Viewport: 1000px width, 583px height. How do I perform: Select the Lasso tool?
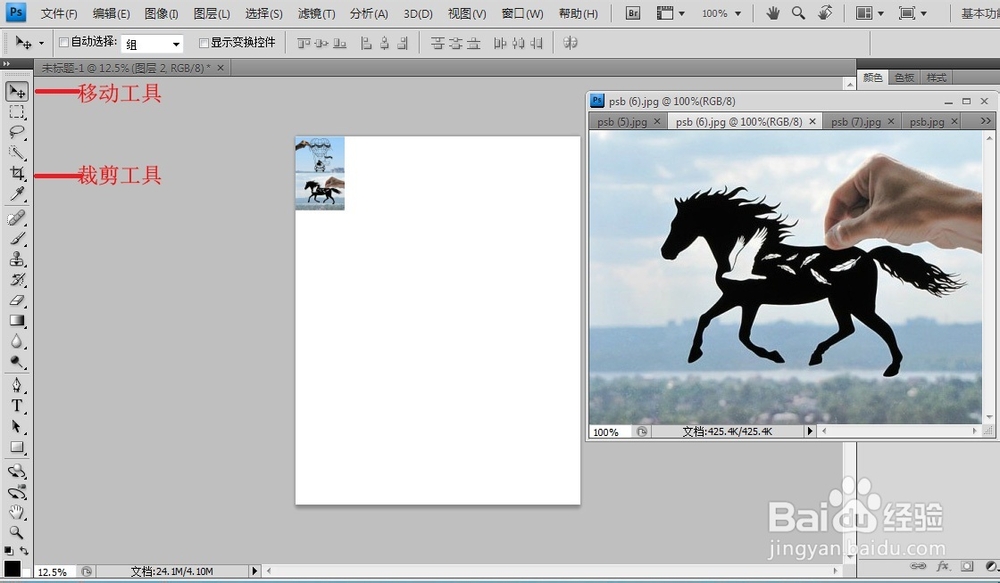click(x=17, y=133)
